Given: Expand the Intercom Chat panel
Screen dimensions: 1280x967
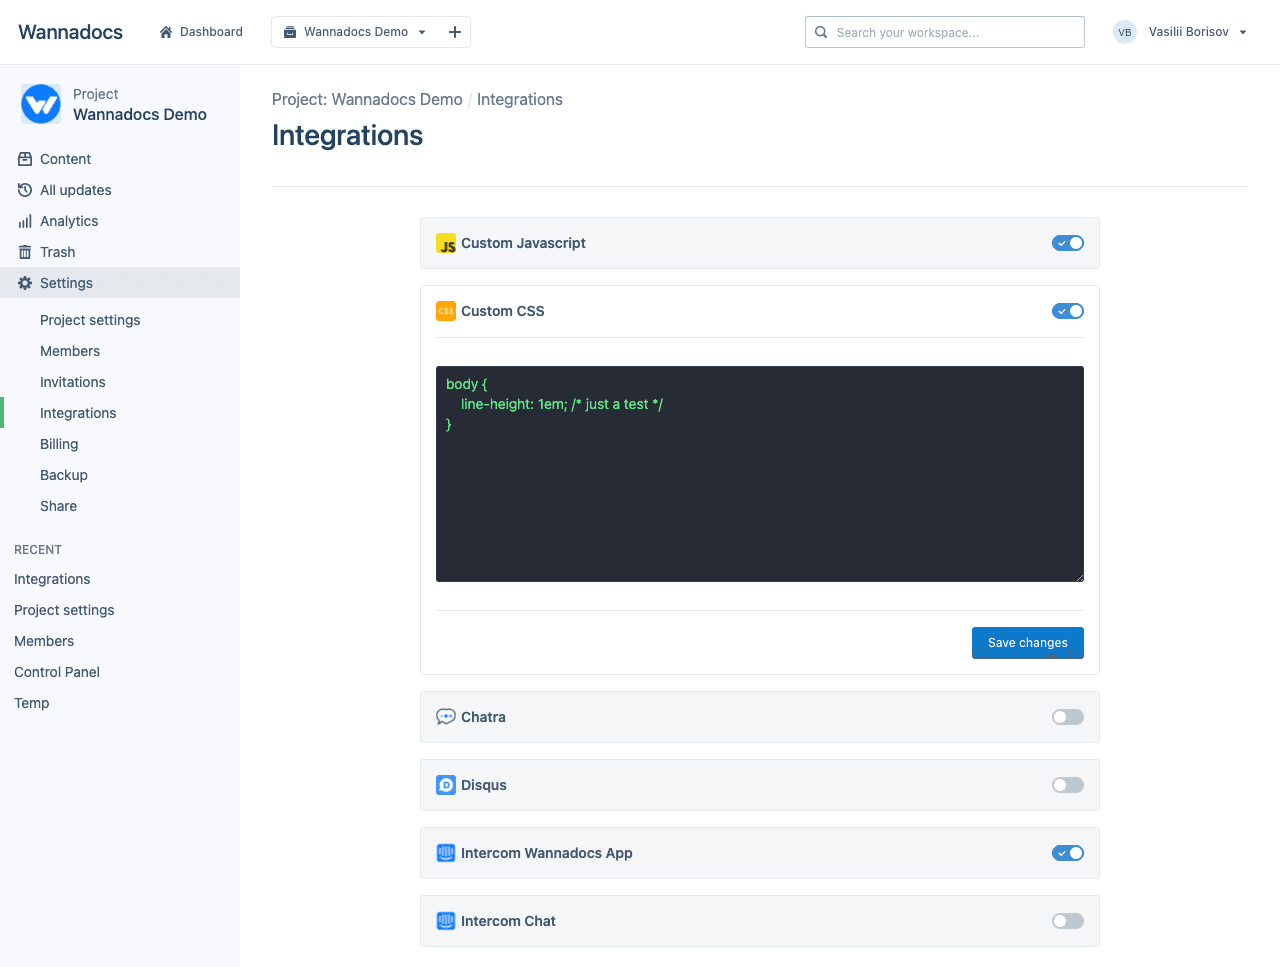Looking at the screenshot, I should click(x=760, y=921).
